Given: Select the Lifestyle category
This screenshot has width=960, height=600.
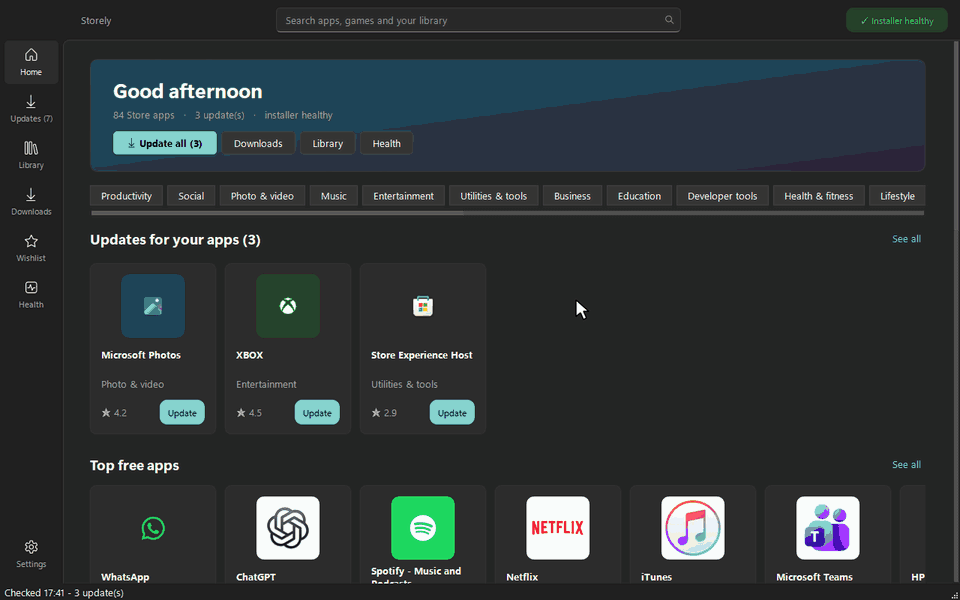Looking at the screenshot, I should (x=897, y=196).
